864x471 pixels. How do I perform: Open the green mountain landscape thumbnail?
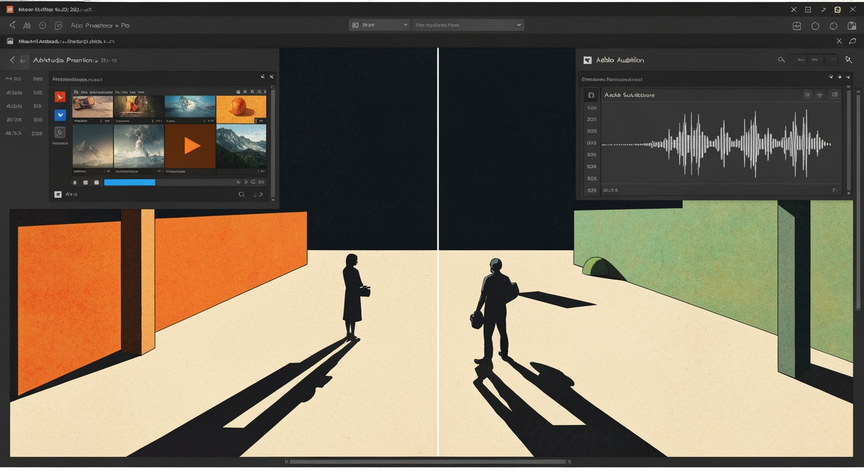tap(241, 146)
